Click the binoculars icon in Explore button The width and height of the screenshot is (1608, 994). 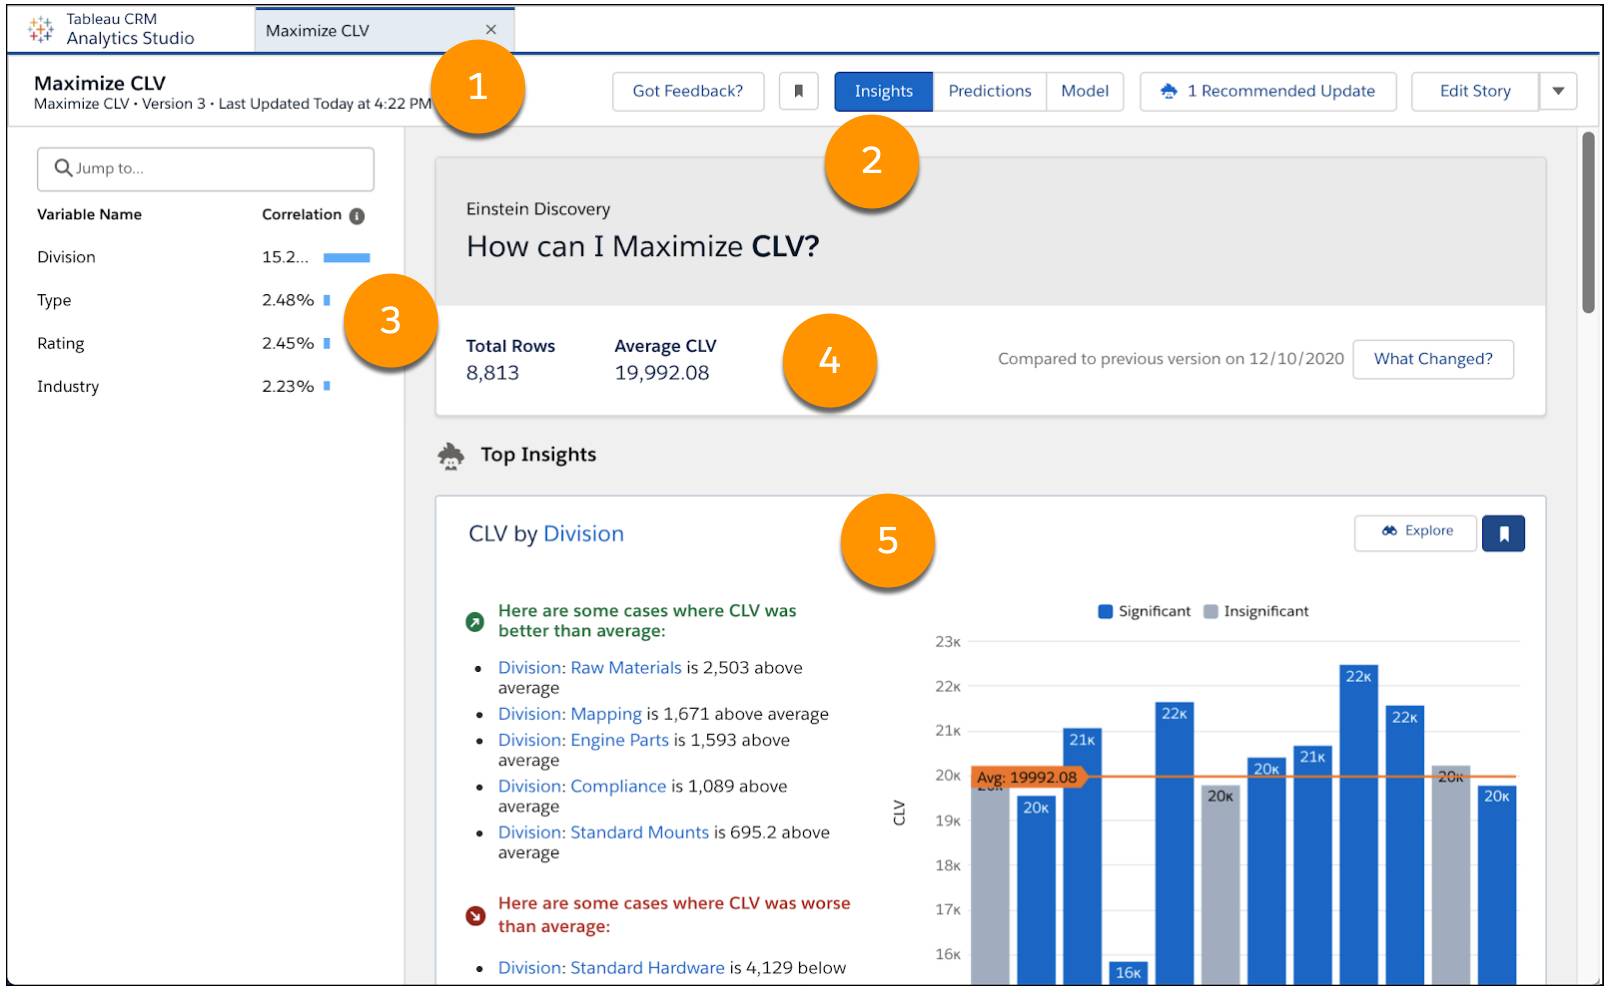(1389, 531)
